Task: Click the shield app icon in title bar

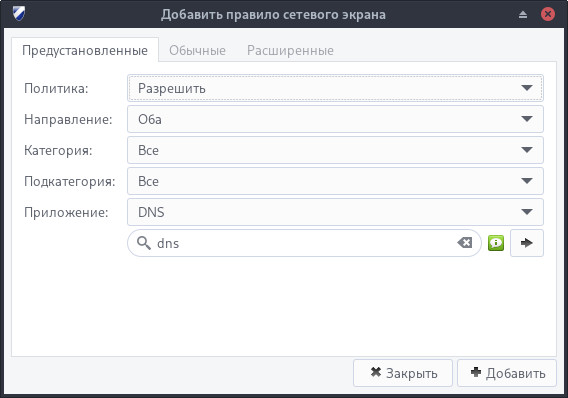Action: [18, 14]
